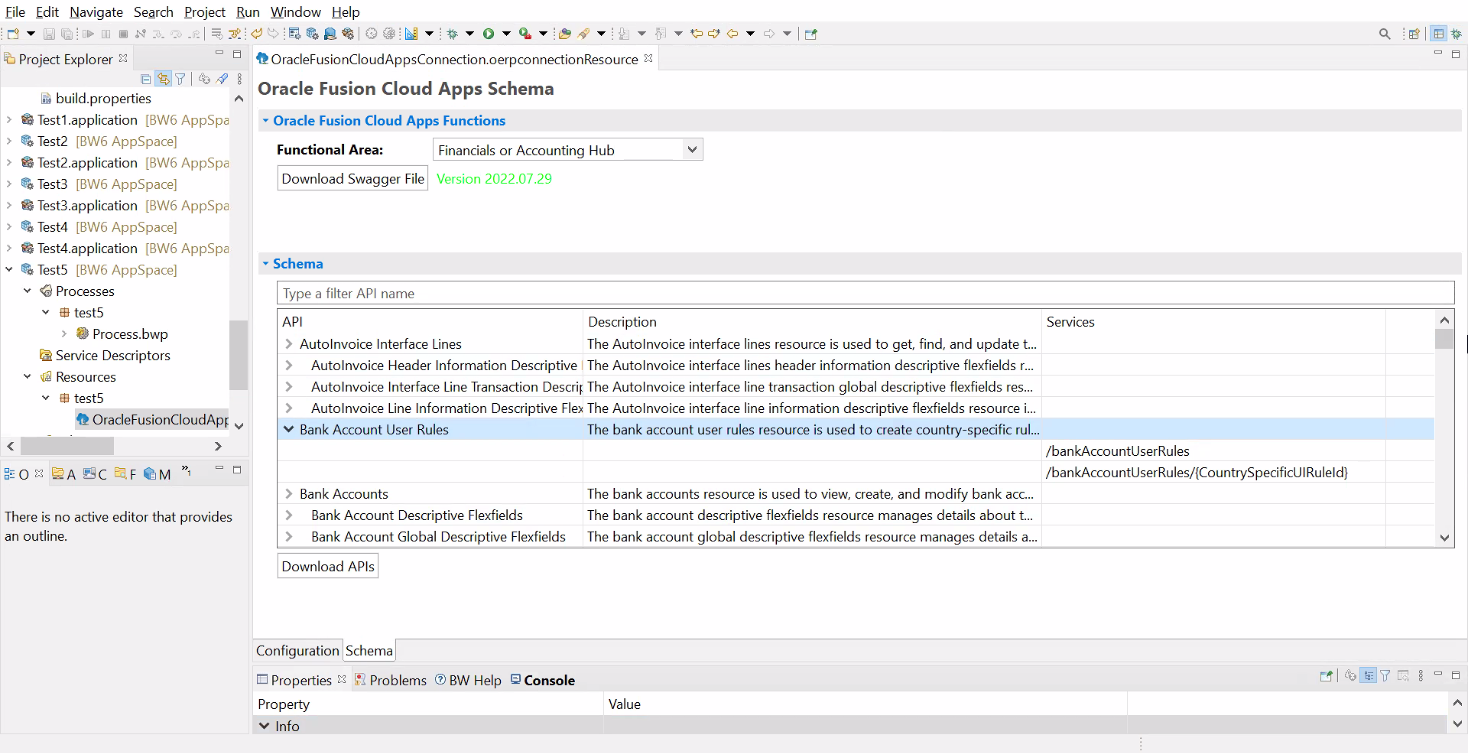Viewport: 1468px width, 753px height.
Task: Switch to the Configuration tab
Action: click(297, 651)
